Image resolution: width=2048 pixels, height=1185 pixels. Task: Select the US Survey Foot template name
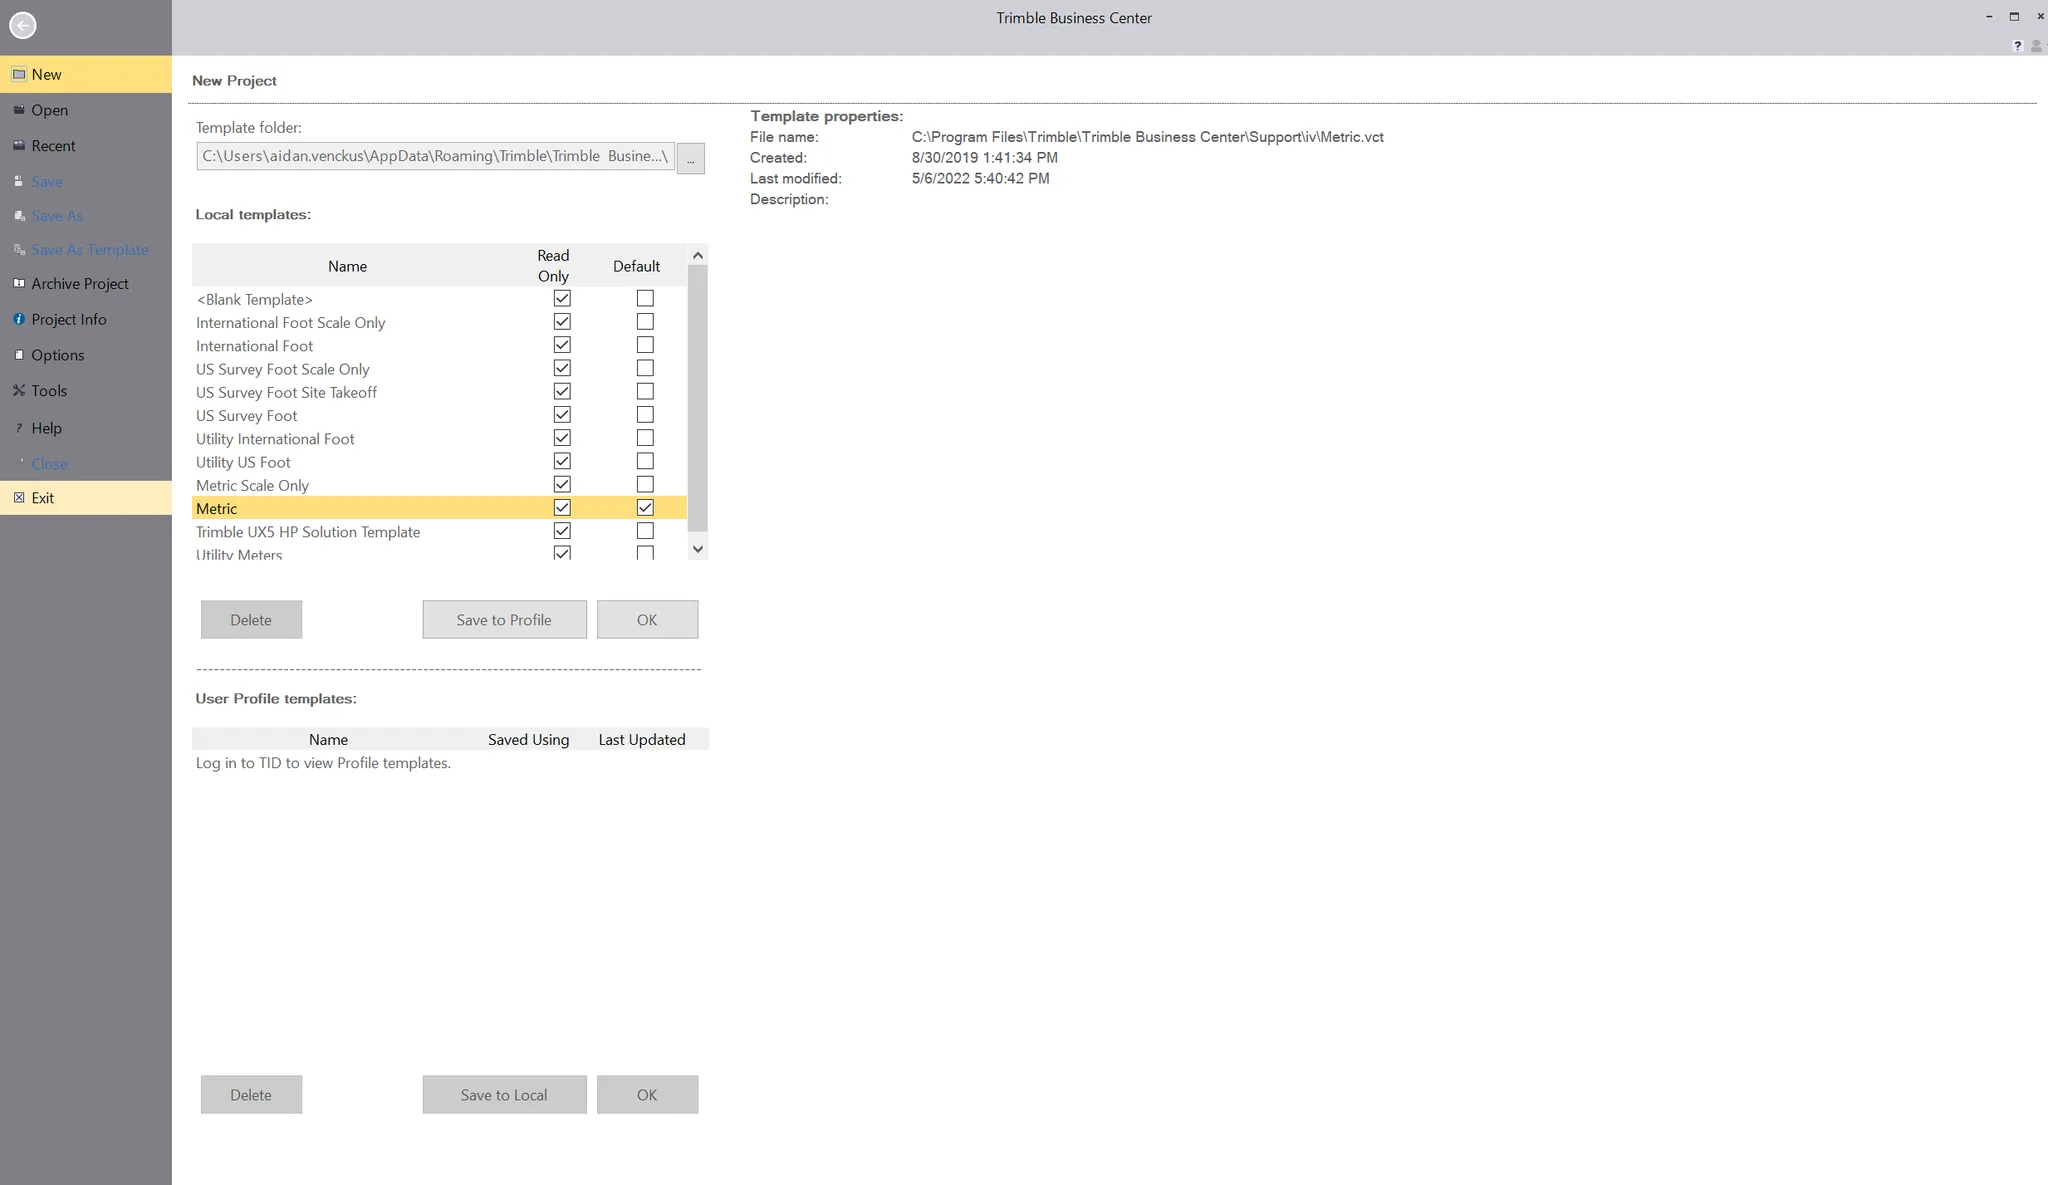pos(246,415)
